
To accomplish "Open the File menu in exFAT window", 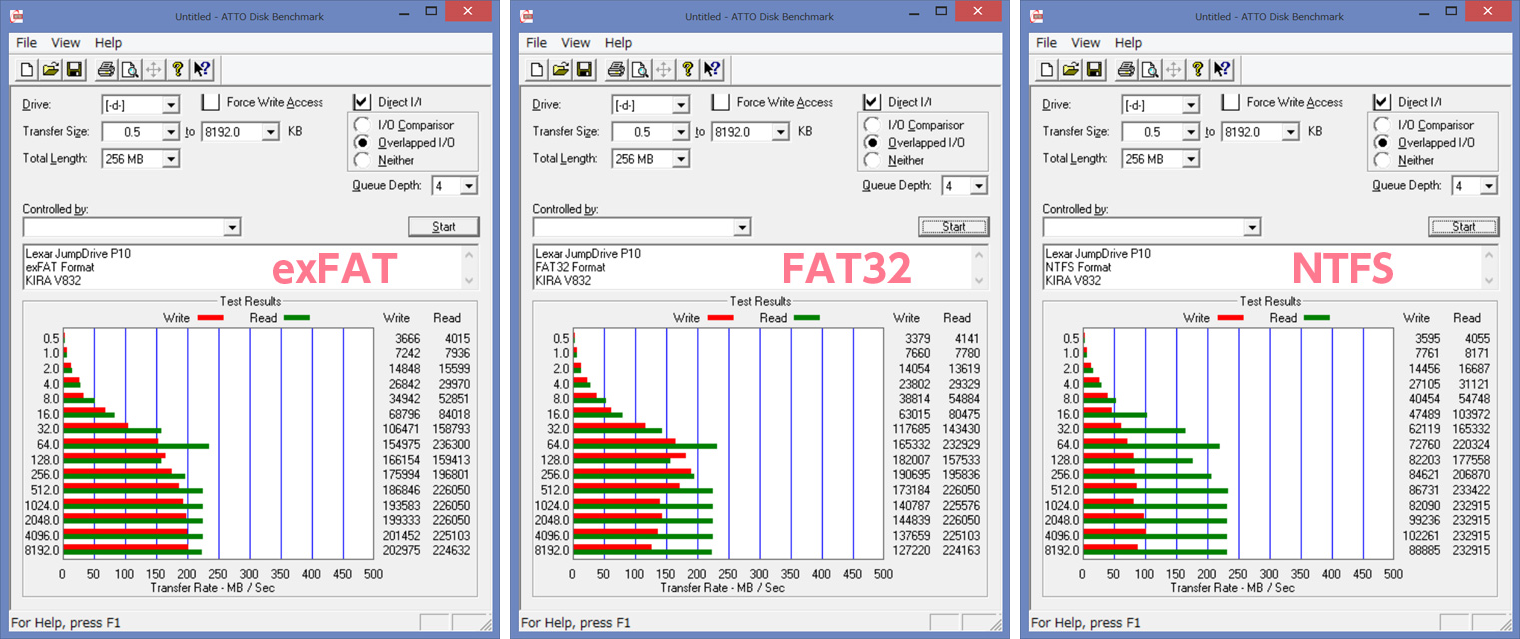I will [x=26, y=43].
